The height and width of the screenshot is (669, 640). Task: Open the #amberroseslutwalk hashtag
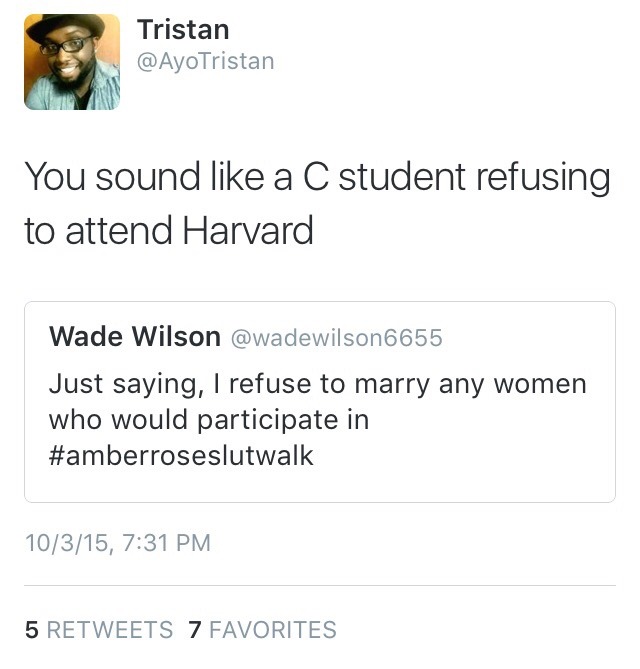pos(181,456)
